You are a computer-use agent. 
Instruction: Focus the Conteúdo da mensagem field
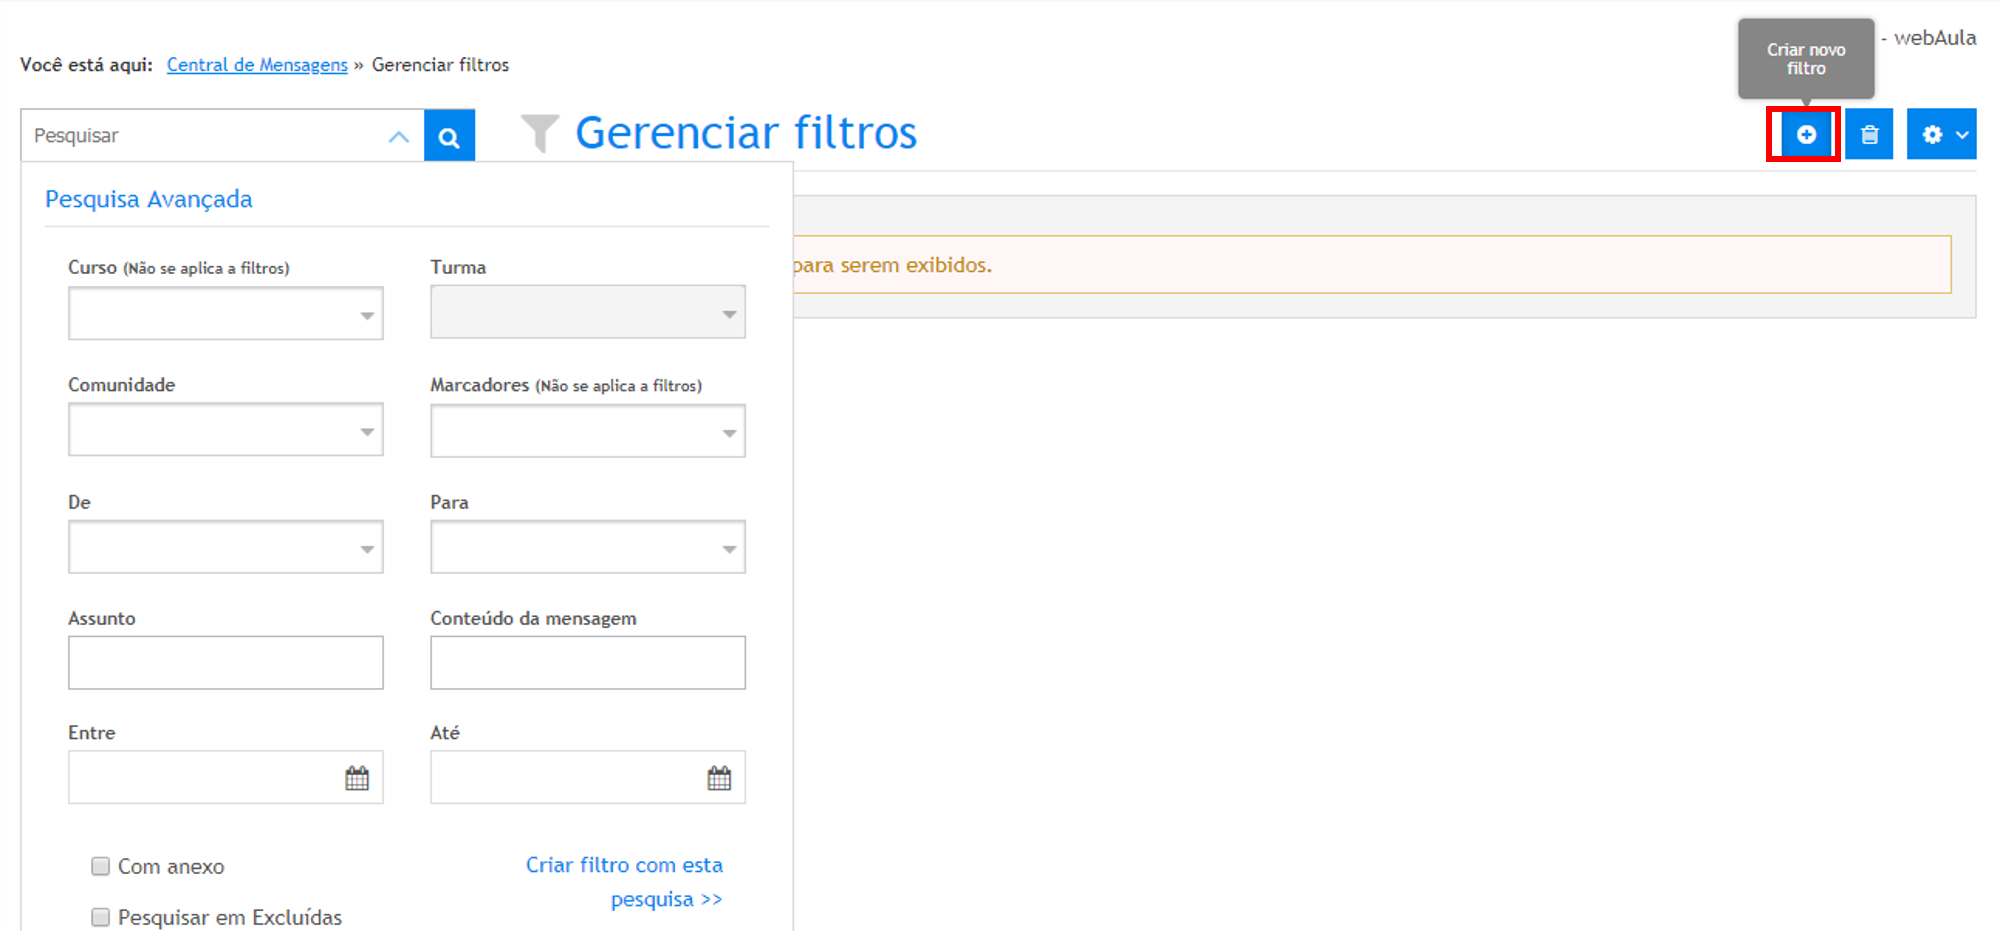click(588, 663)
